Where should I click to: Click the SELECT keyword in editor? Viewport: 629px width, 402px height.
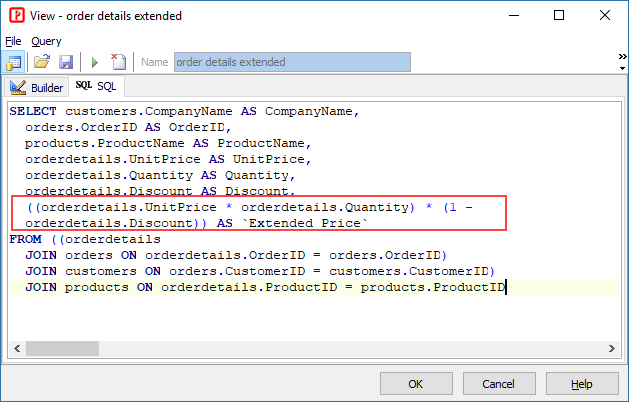(x=33, y=111)
